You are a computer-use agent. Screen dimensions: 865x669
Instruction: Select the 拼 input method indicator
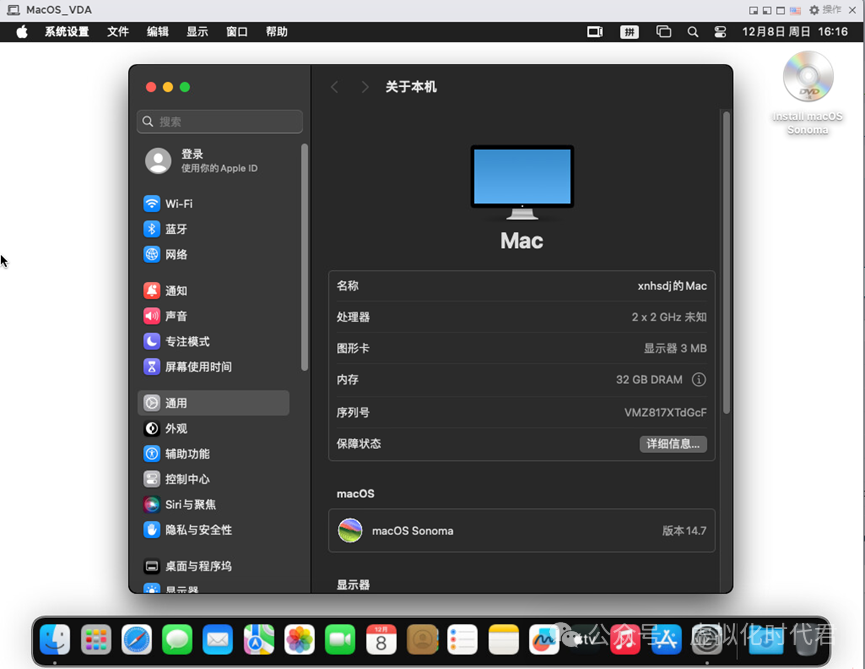pyautogui.click(x=629, y=31)
